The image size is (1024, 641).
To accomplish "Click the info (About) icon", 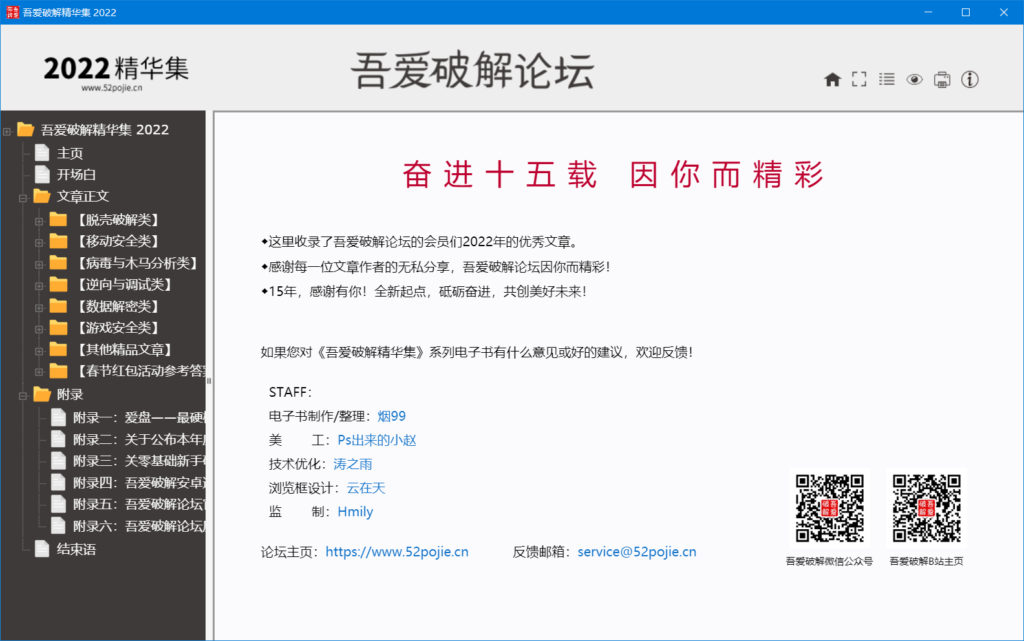I will (x=969, y=79).
